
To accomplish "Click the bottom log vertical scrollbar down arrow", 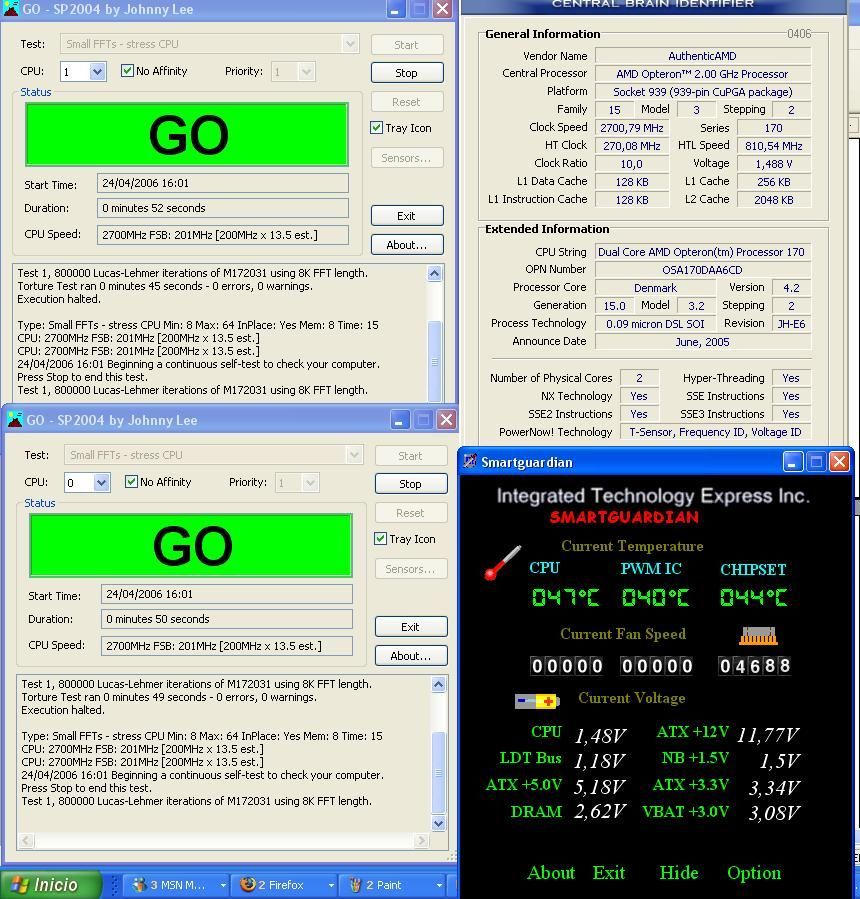I will (x=439, y=823).
